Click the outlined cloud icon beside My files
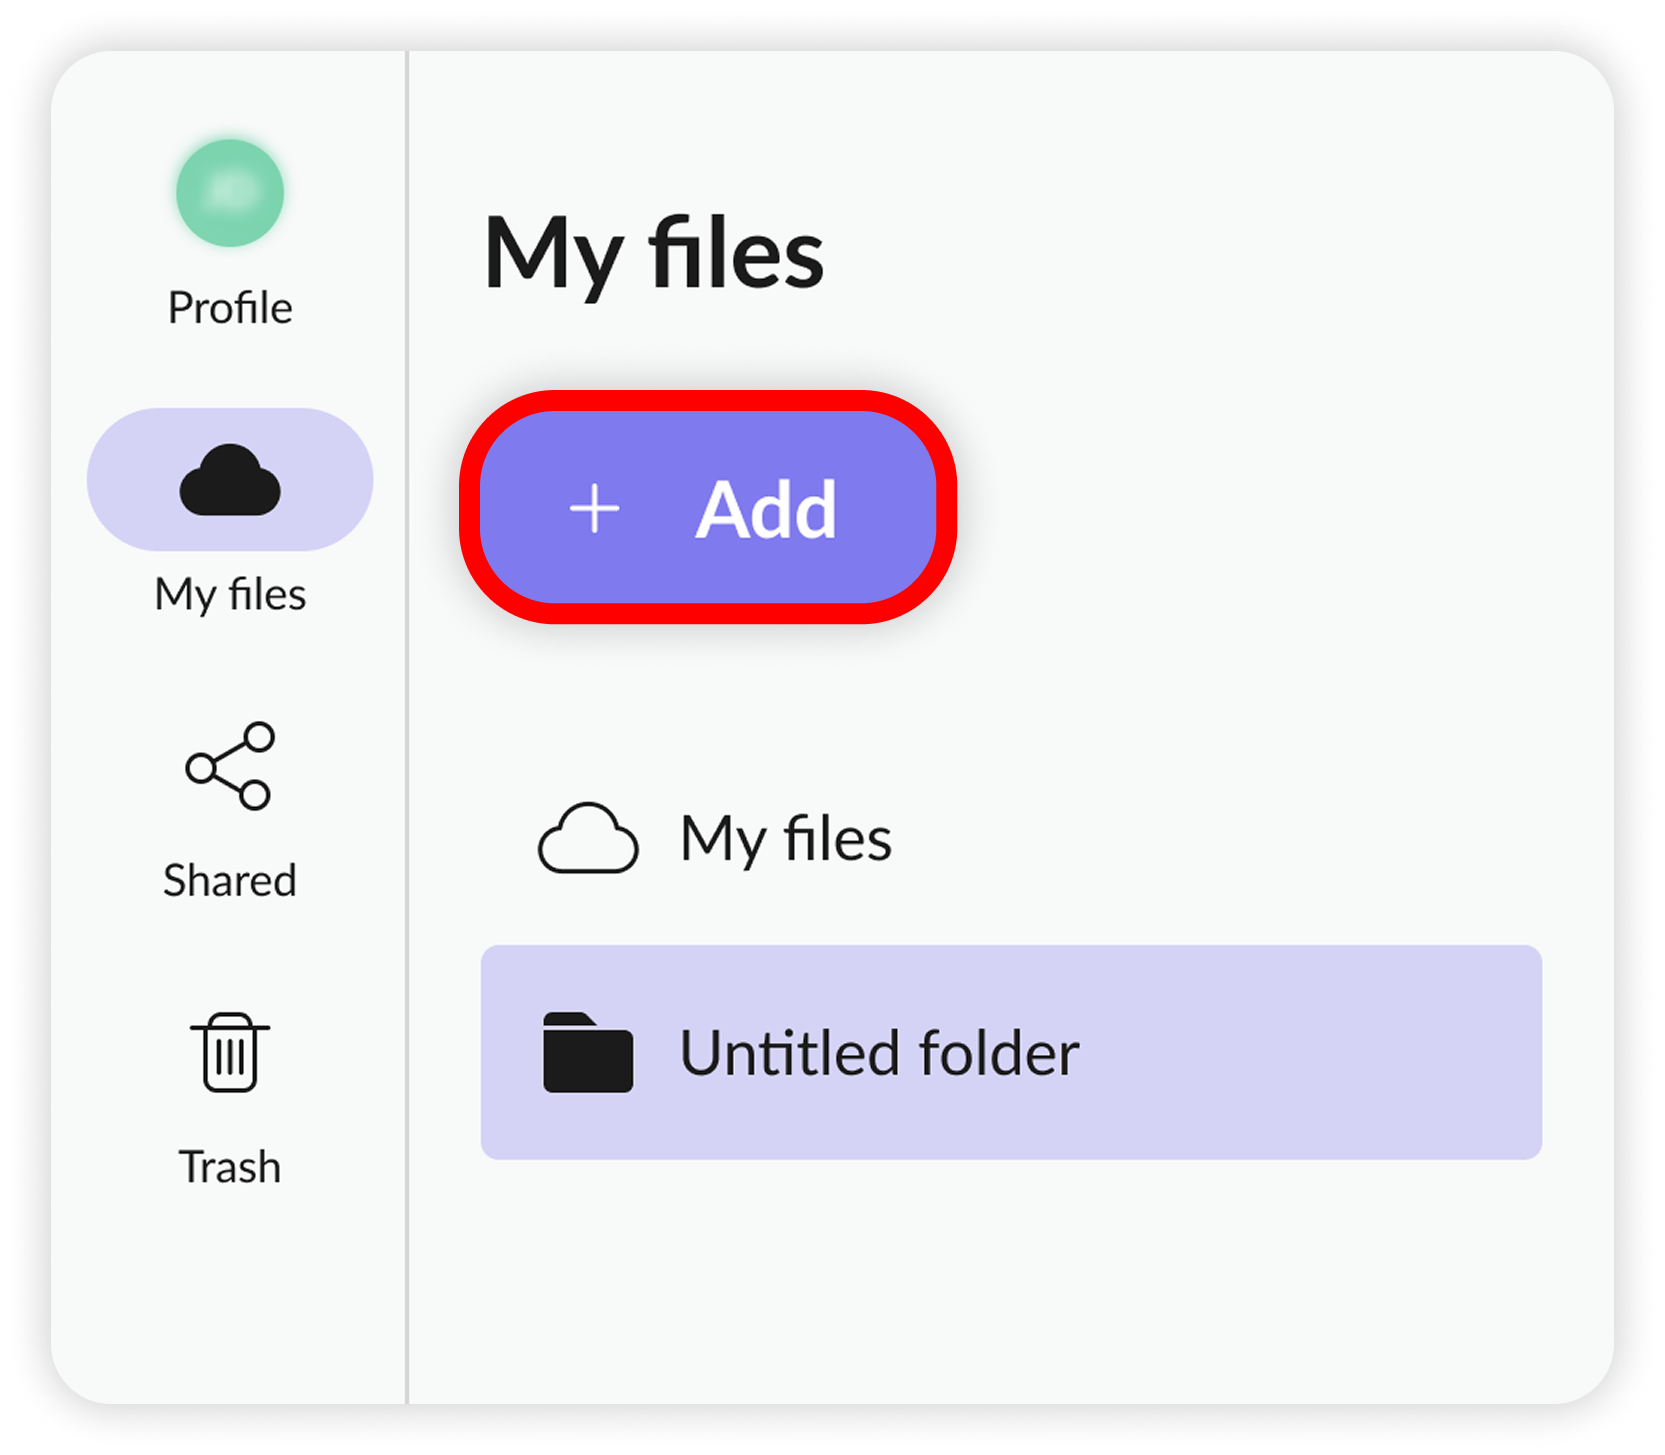This screenshot has width=1665, height=1455. (588, 838)
